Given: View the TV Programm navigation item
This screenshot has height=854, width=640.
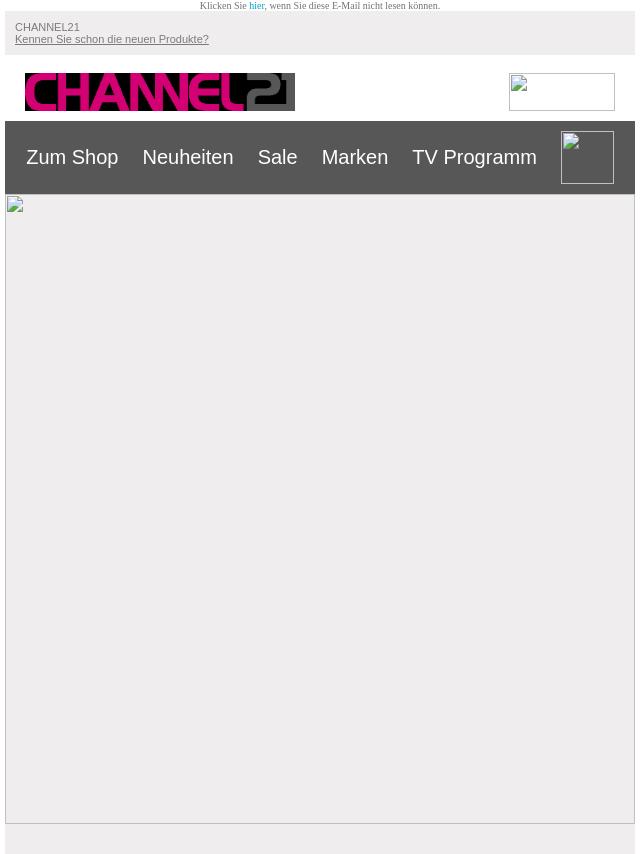Looking at the screenshot, I should point(474,157).
